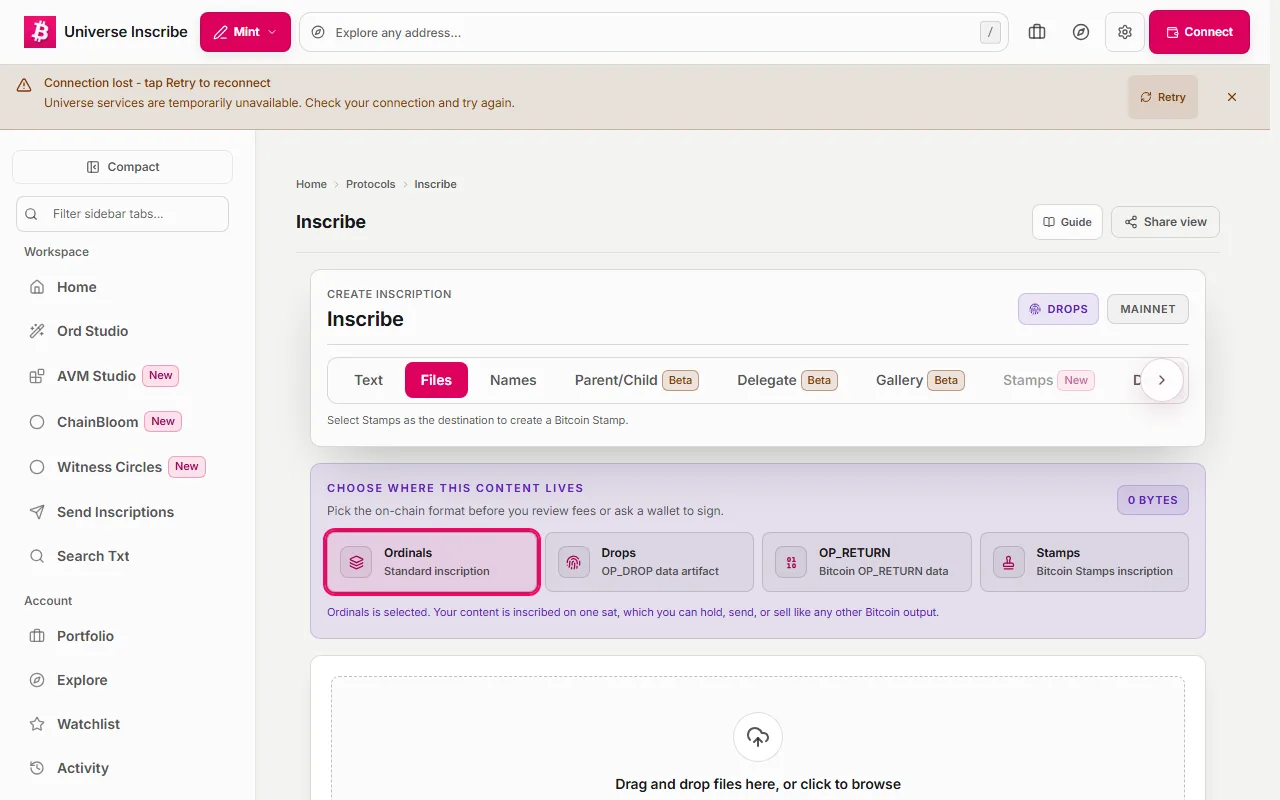Open AVM Studio in the sidebar

(128, 376)
